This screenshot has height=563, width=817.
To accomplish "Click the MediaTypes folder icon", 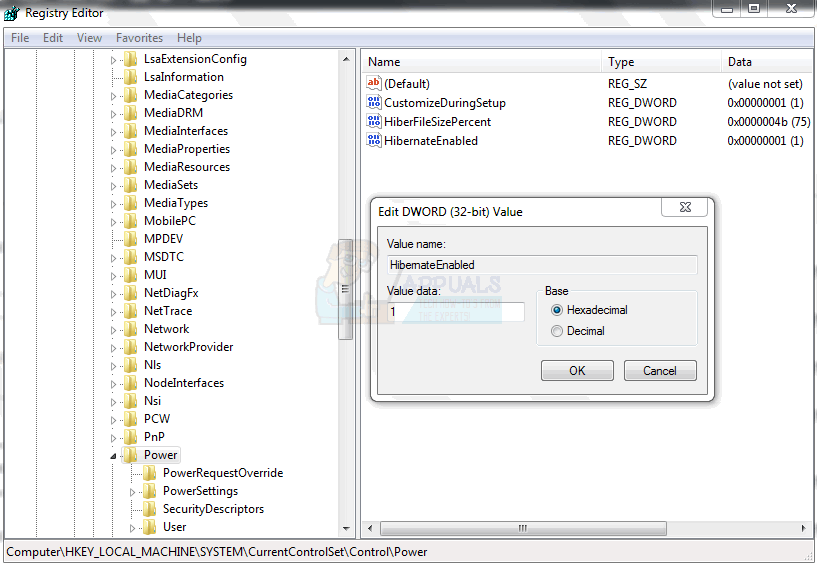I will click(x=130, y=203).
